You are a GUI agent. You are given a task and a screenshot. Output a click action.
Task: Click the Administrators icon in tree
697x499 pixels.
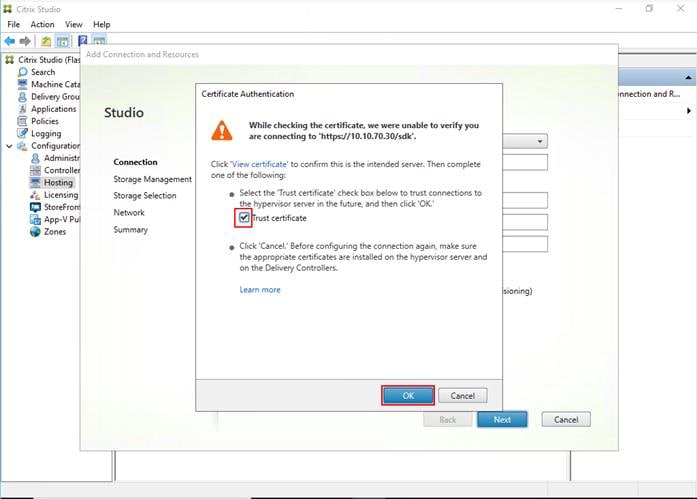click(x=35, y=158)
